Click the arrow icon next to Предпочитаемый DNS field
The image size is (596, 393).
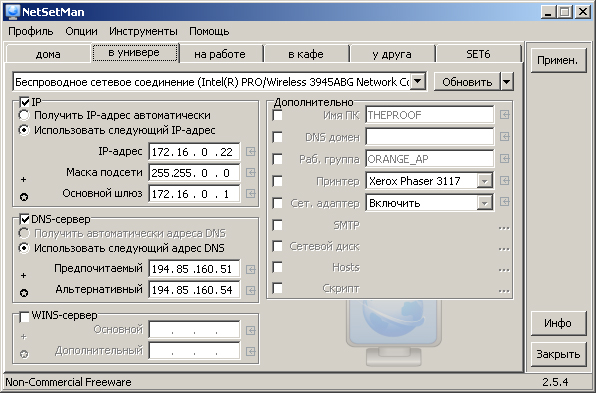click(250, 269)
